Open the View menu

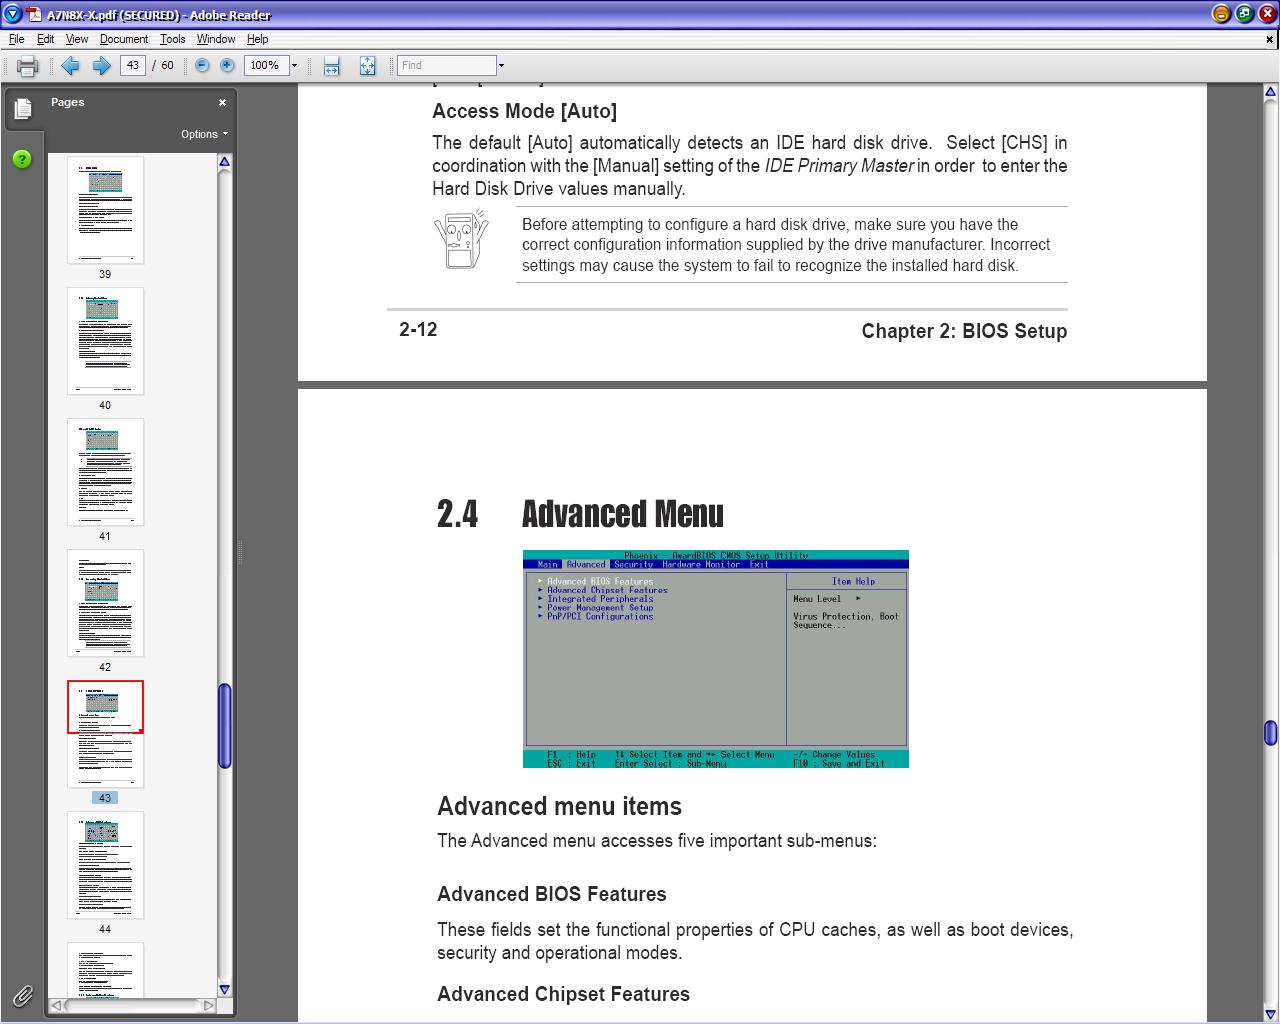[x=77, y=39]
